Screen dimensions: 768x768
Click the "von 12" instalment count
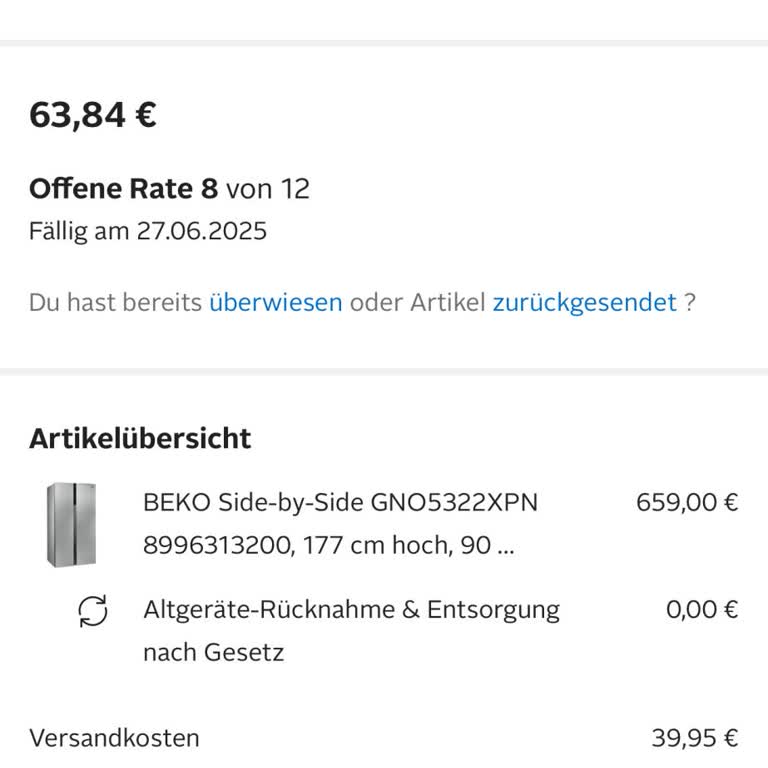(x=267, y=188)
